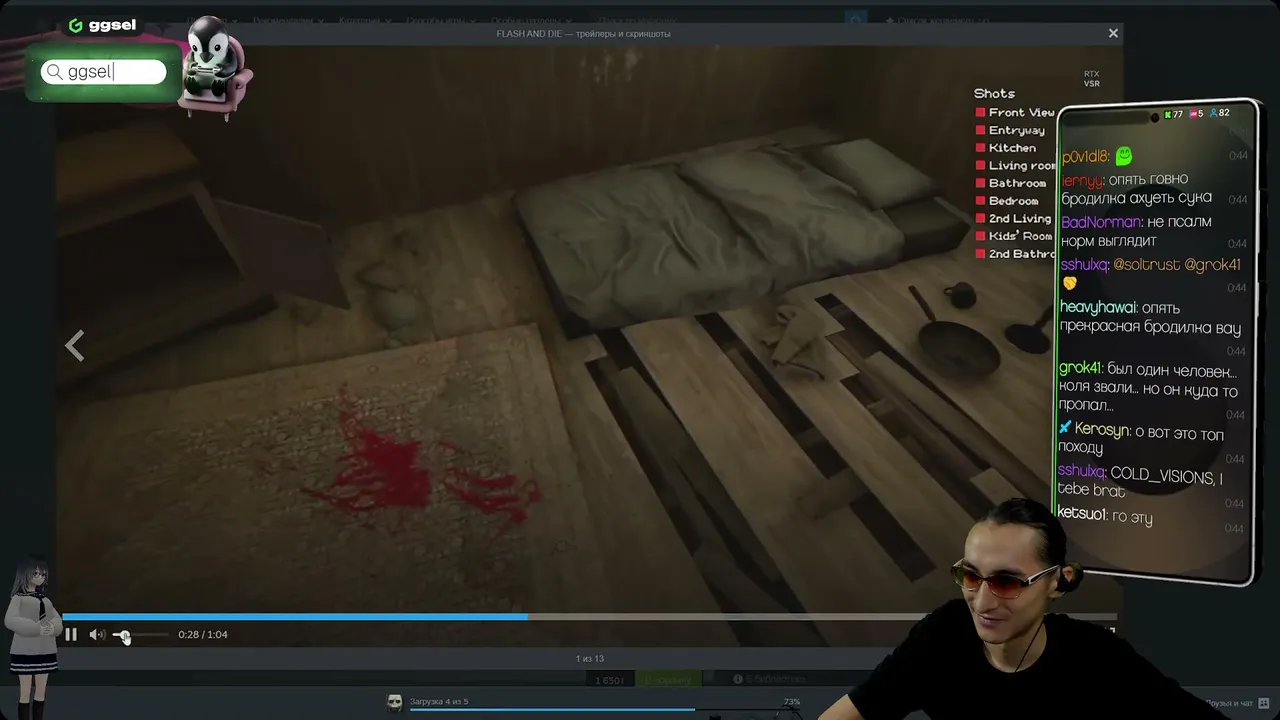1280x720 pixels.
Task: Click the badge icon beside Kerosyn
Action: tap(1065, 428)
